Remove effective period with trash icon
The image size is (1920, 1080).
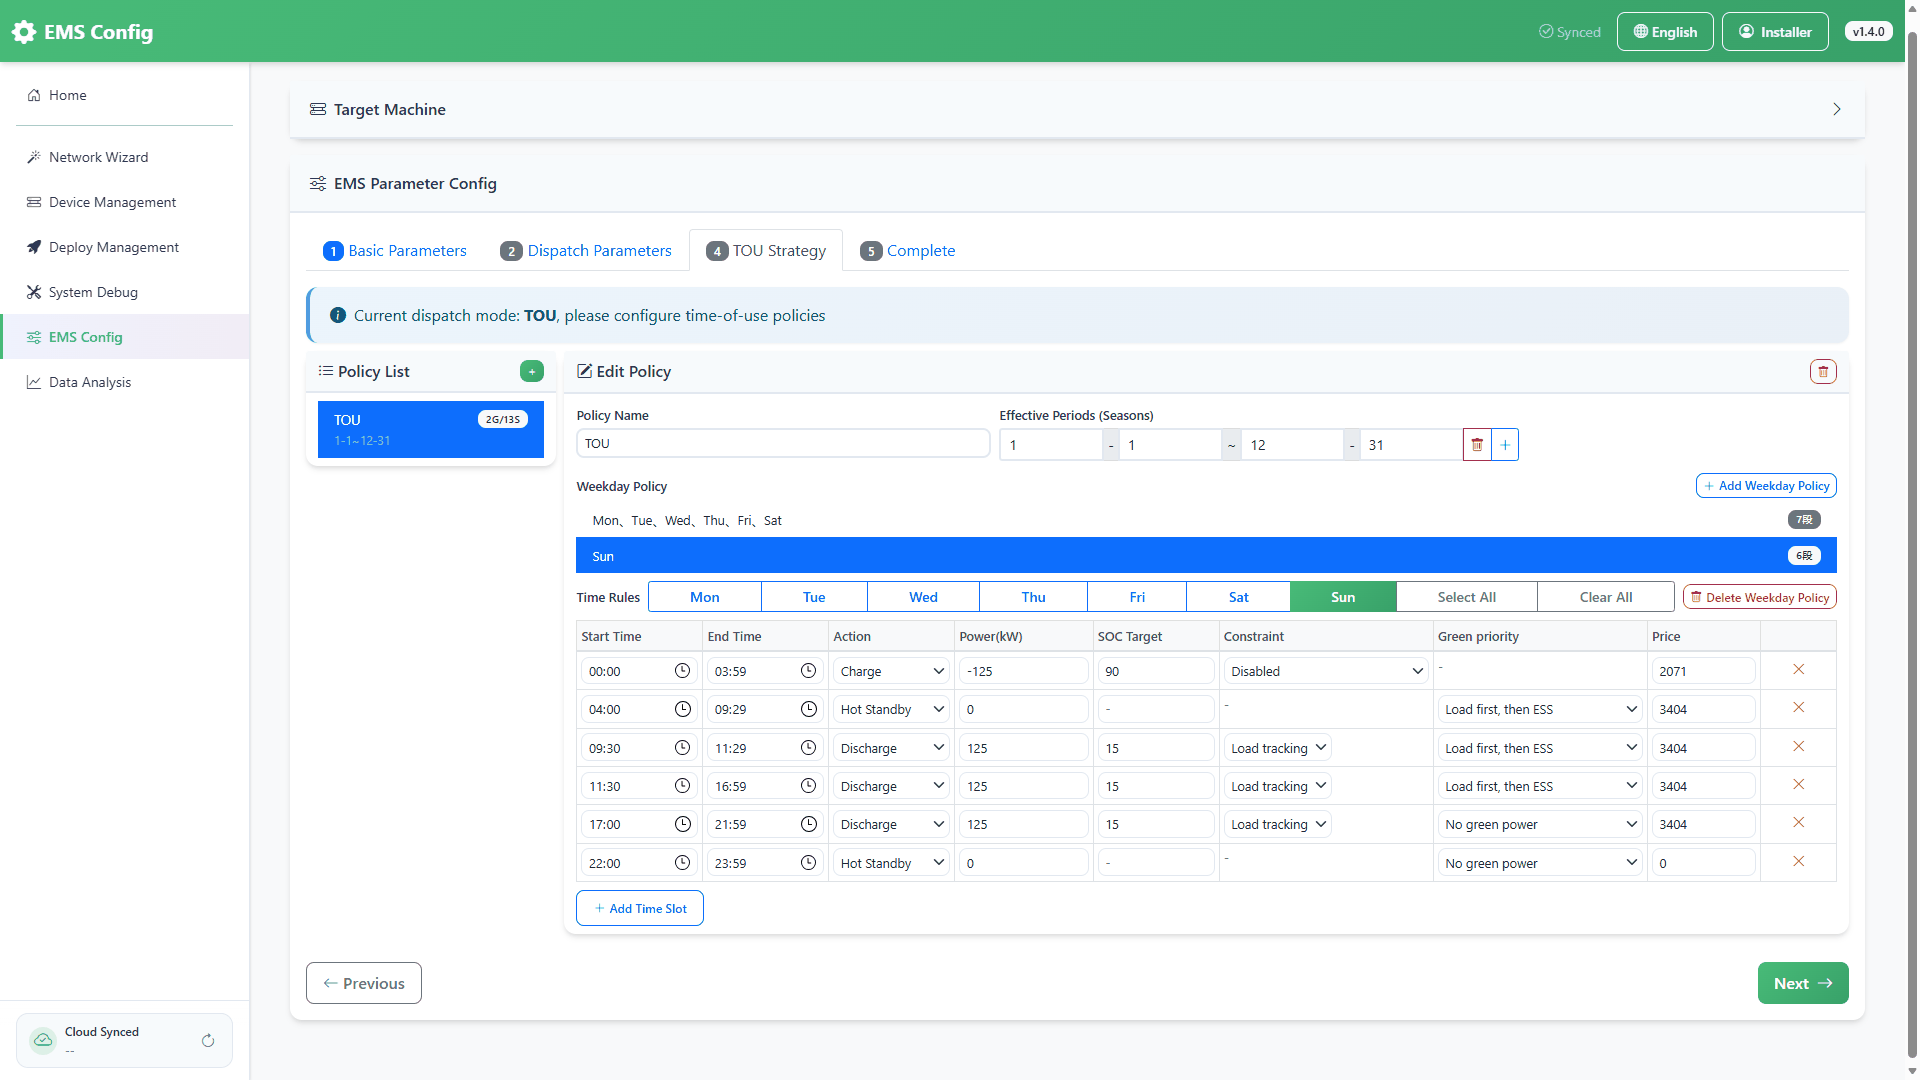pos(1477,445)
